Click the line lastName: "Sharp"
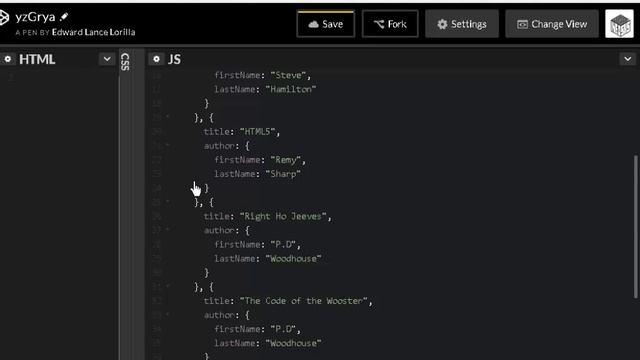Viewport: 640px width, 360px height. coord(258,174)
